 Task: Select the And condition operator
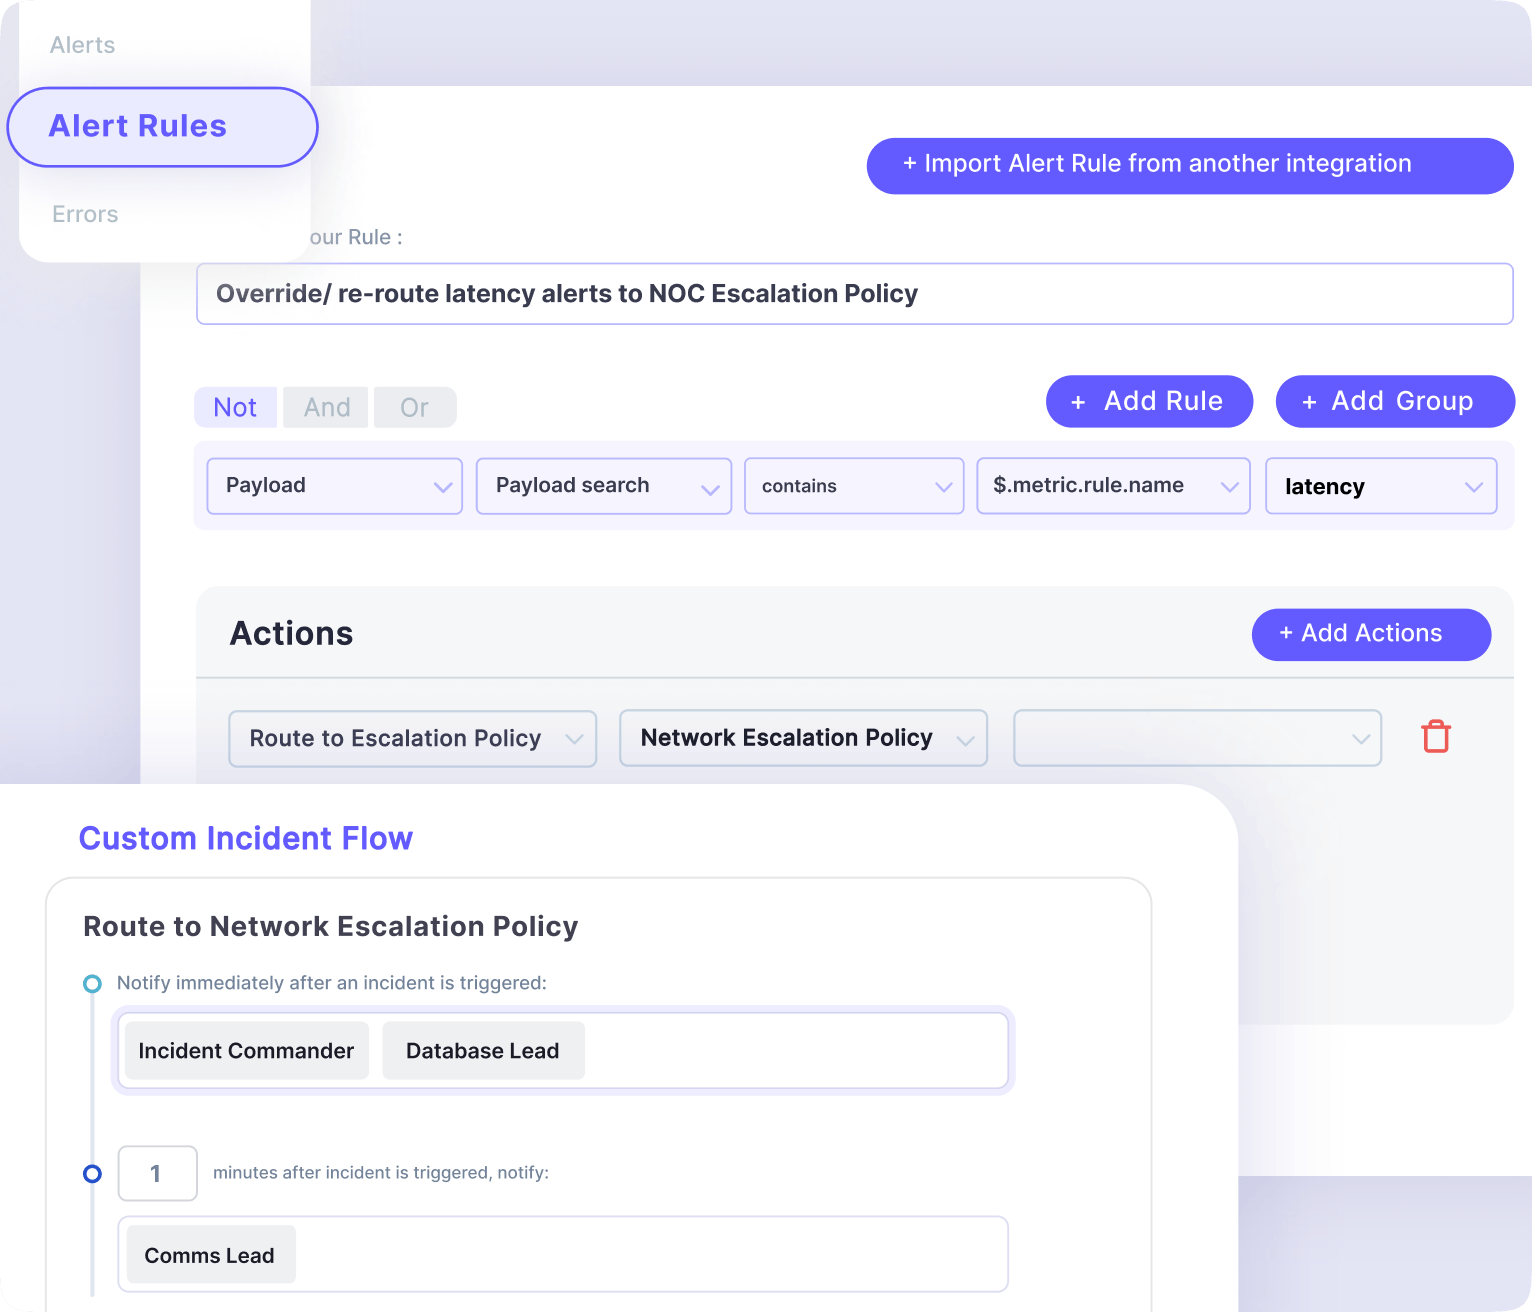[326, 408]
